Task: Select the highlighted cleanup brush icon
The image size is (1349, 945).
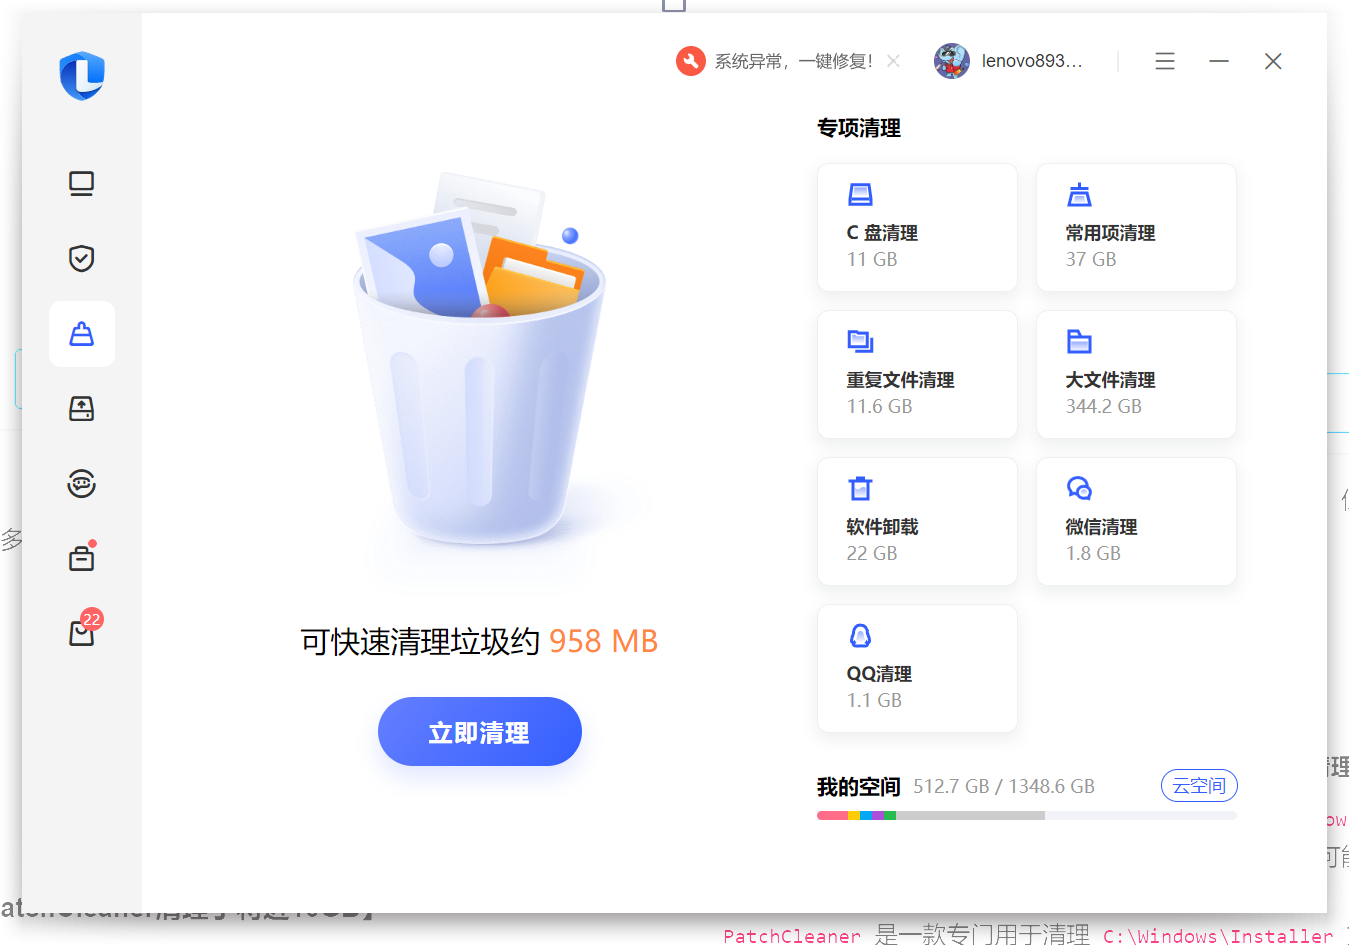Action: [81, 333]
